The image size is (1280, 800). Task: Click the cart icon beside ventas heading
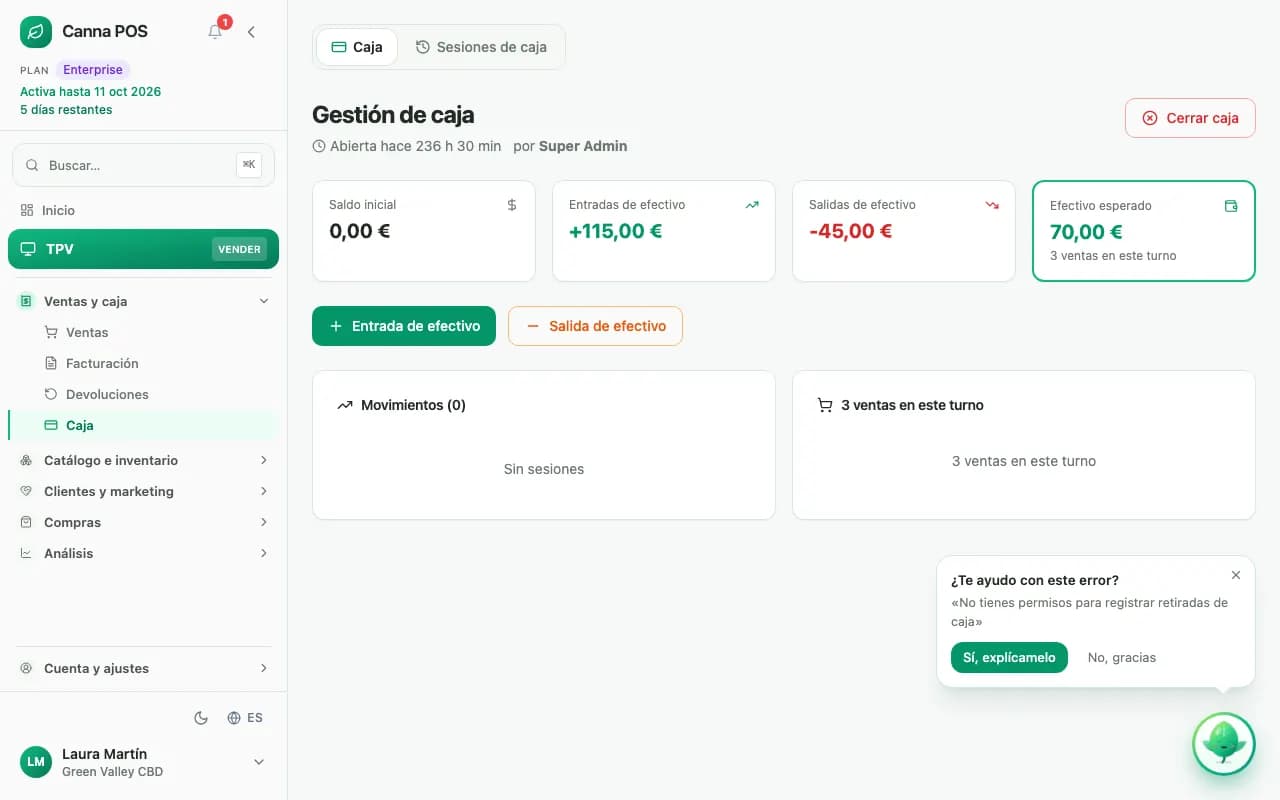pyautogui.click(x=825, y=405)
